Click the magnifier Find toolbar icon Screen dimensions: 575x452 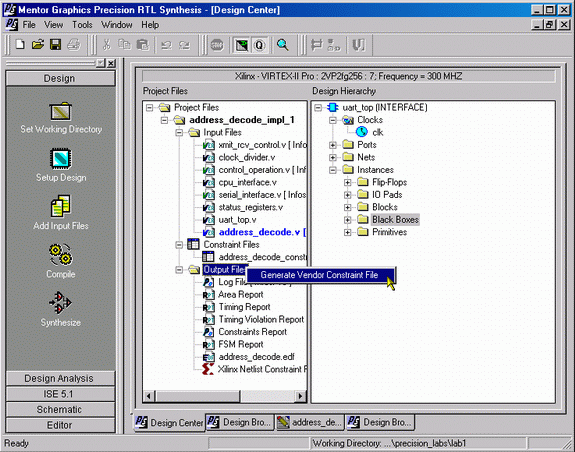coord(283,45)
